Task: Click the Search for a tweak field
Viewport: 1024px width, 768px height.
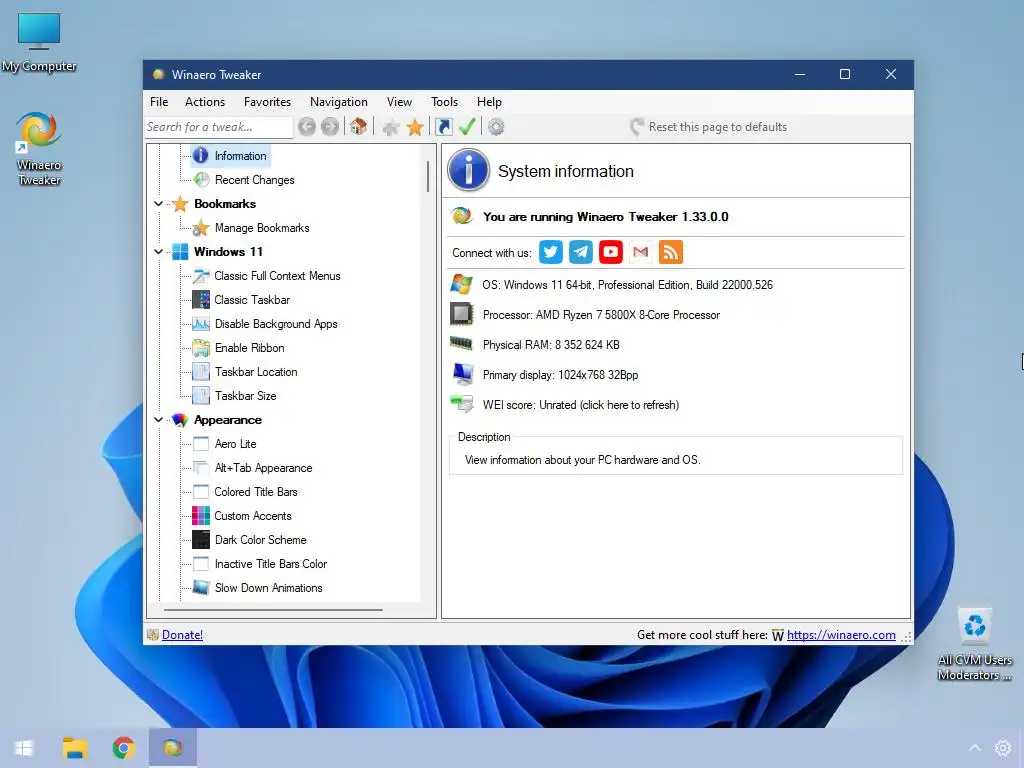Action: tap(219, 127)
